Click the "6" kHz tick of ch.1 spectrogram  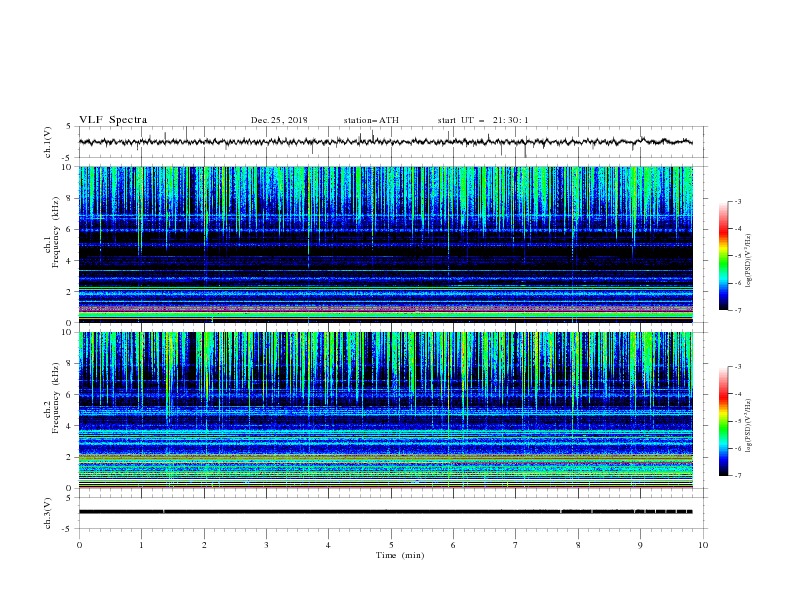(70, 229)
